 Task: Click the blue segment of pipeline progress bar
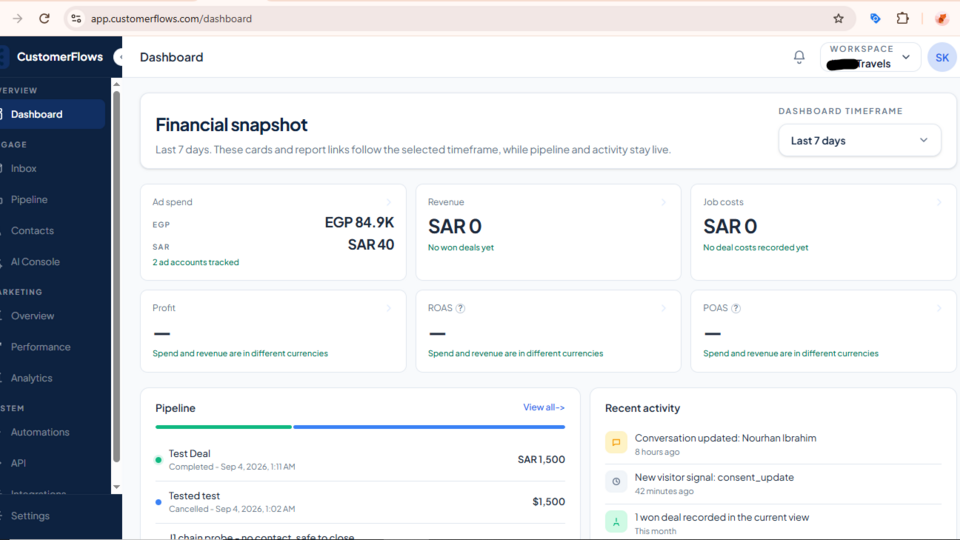pos(429,427)
